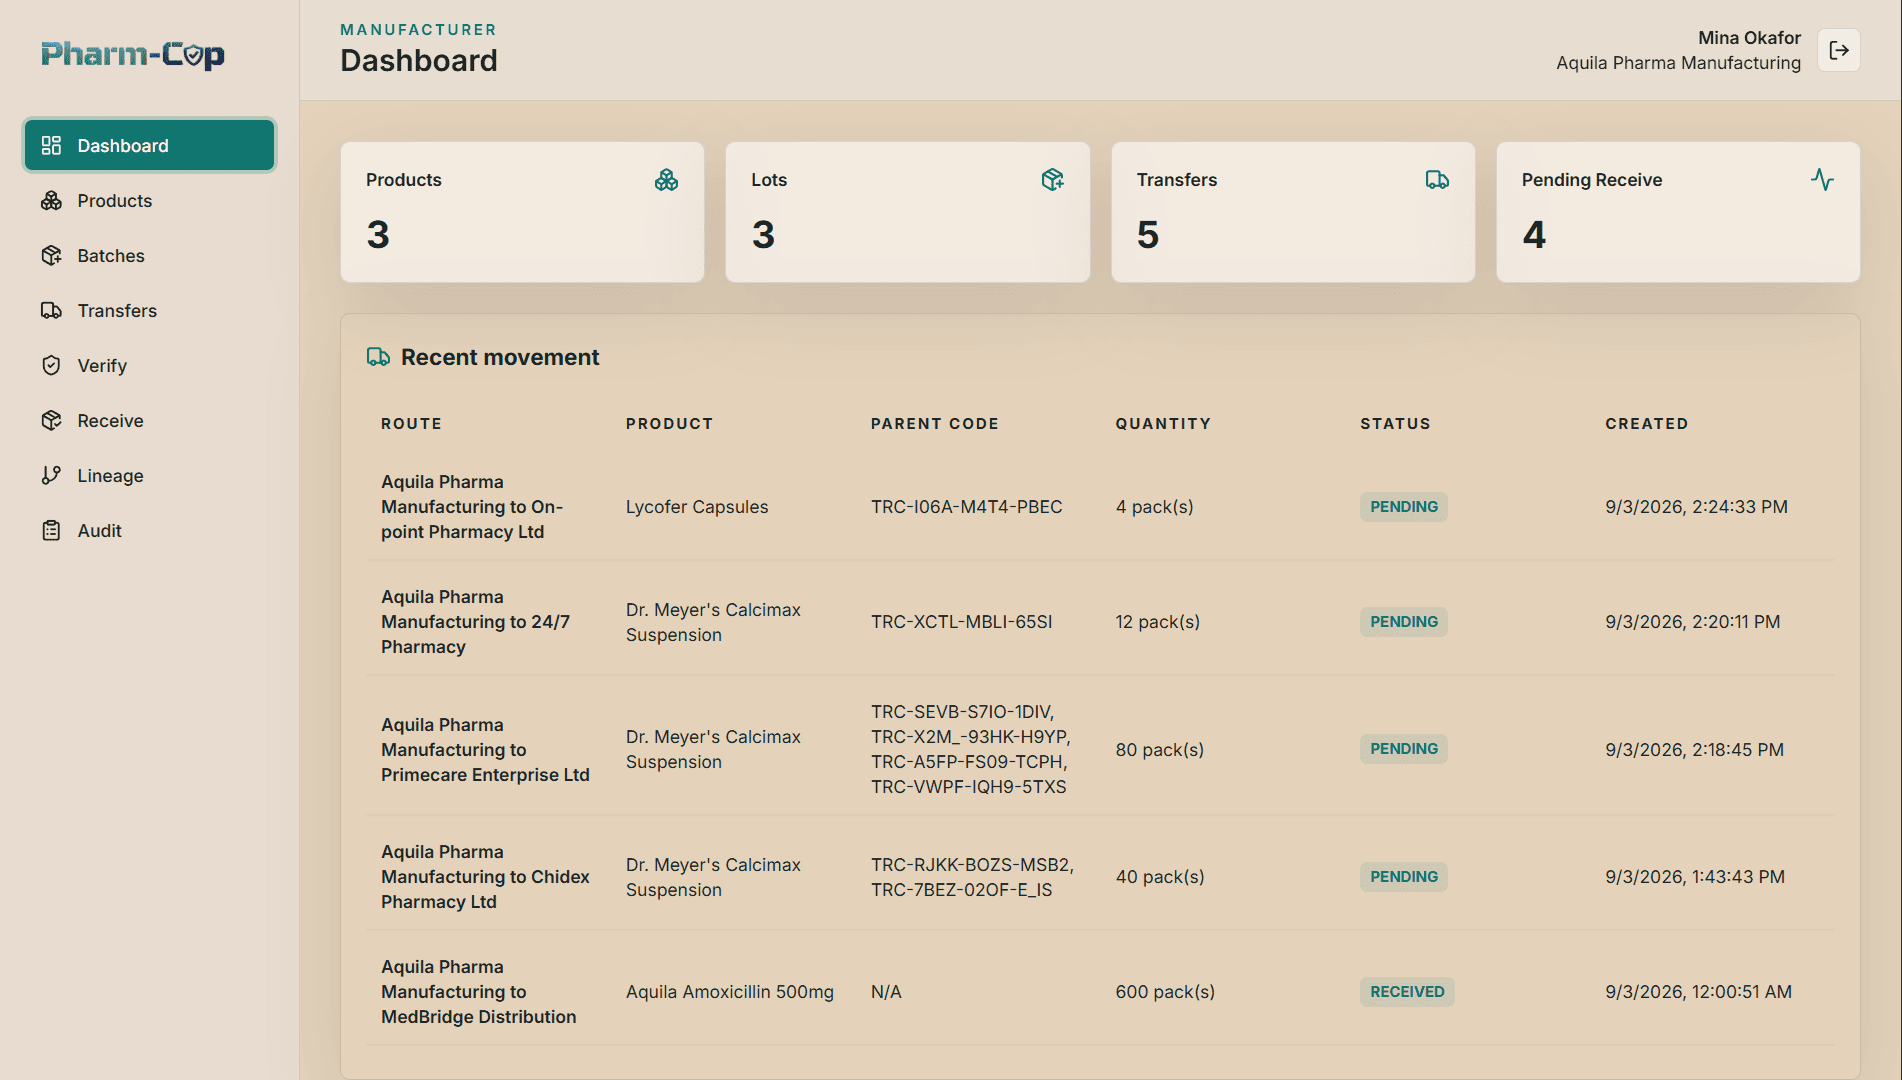Viewport: 1902px width, 1080px height.
Task: Click Aquila Pharma Manufacturing organization label
Action: pyautogui.click(x=1678, y=63)
